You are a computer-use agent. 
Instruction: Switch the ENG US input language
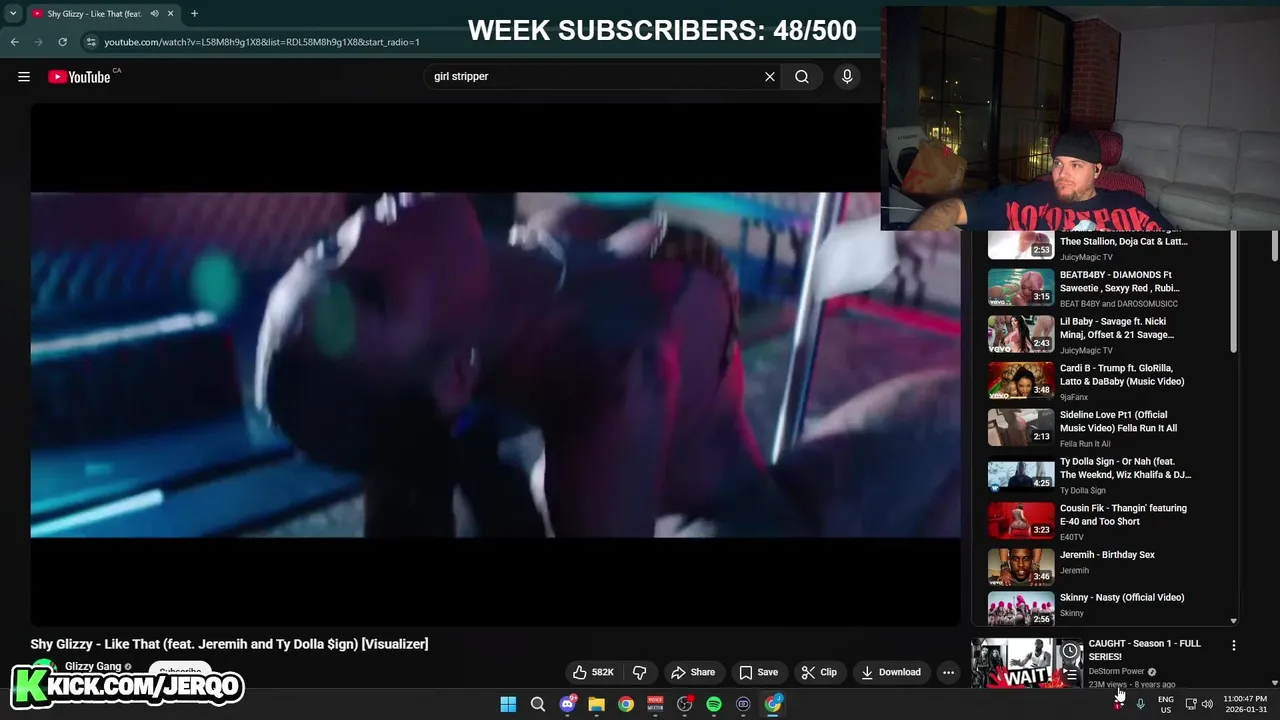pyautogui.click(x=1166, y=704)
